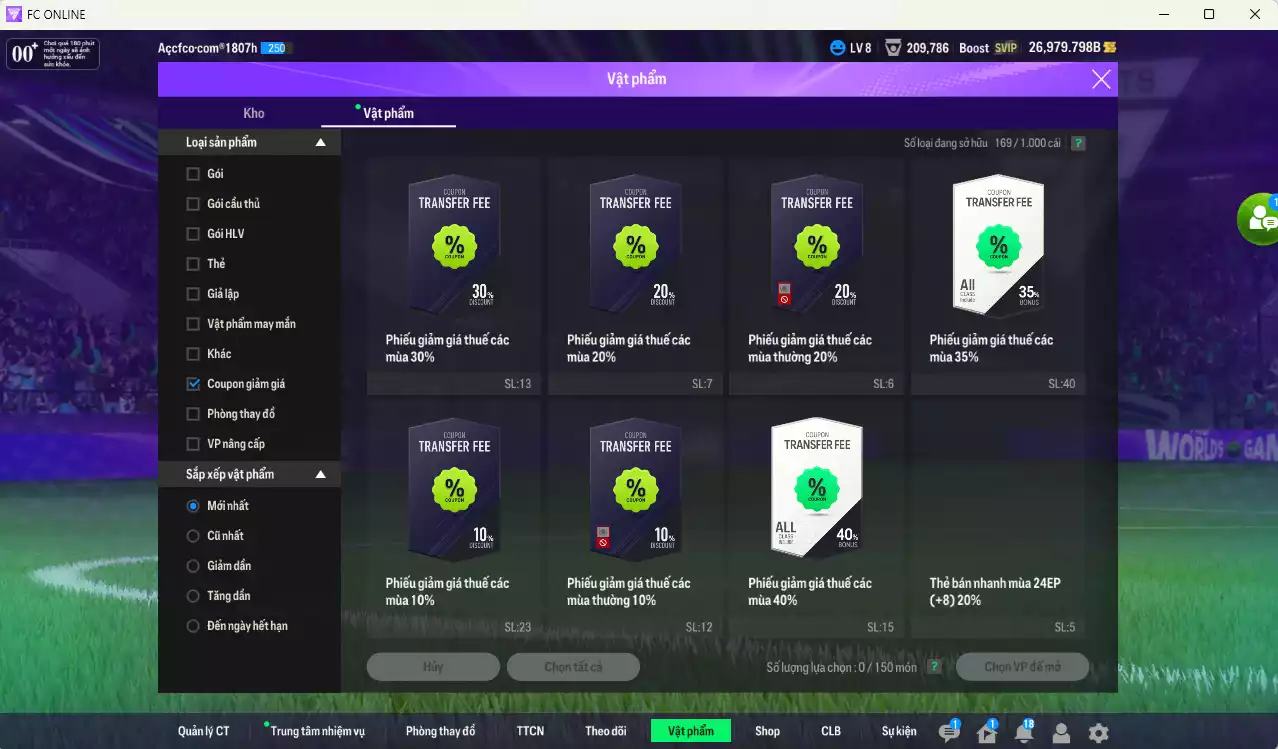Image resolution: width=1278 pixels, height=749 pixels.
Task: Check the Gói filter checkbox
Action: (x=193, y=174)
